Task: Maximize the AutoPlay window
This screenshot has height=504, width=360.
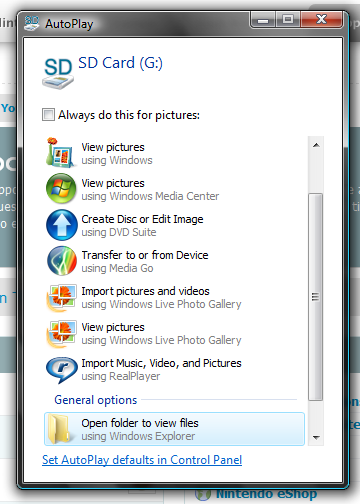Action: (288, 19)
